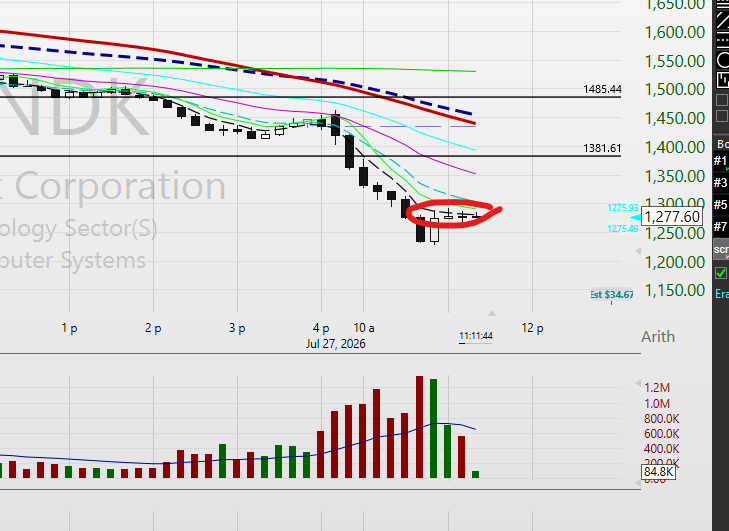Image resolution: width=729 pixels, height=531 pixels.
Task: Click the gray scr button
Action: click(x=721, y=250)
